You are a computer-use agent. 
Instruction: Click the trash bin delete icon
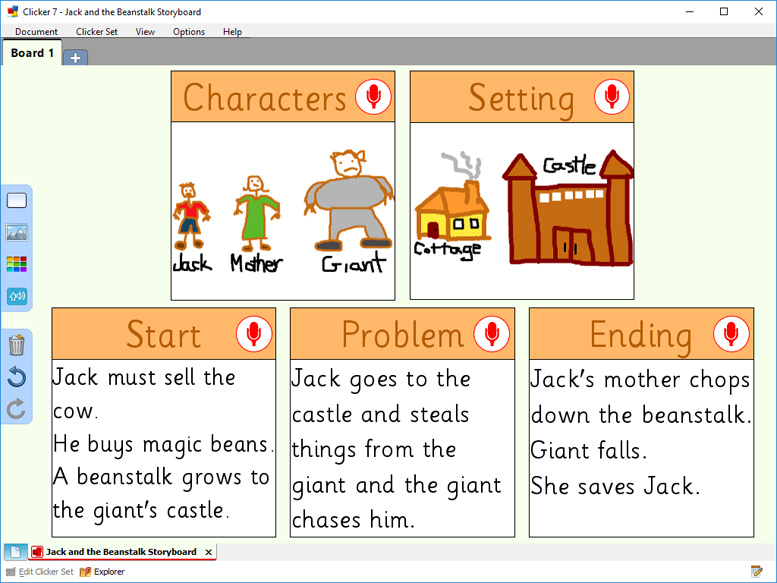click(x=17, y=346)
